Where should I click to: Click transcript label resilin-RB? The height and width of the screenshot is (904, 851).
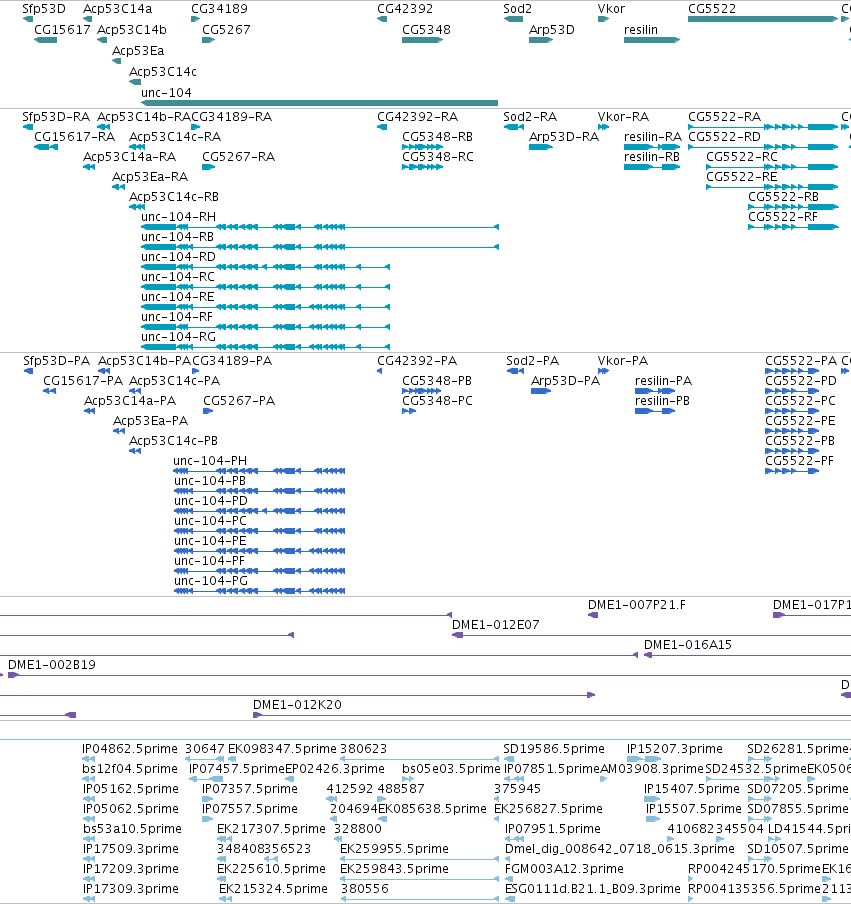[x=652, y=157]
